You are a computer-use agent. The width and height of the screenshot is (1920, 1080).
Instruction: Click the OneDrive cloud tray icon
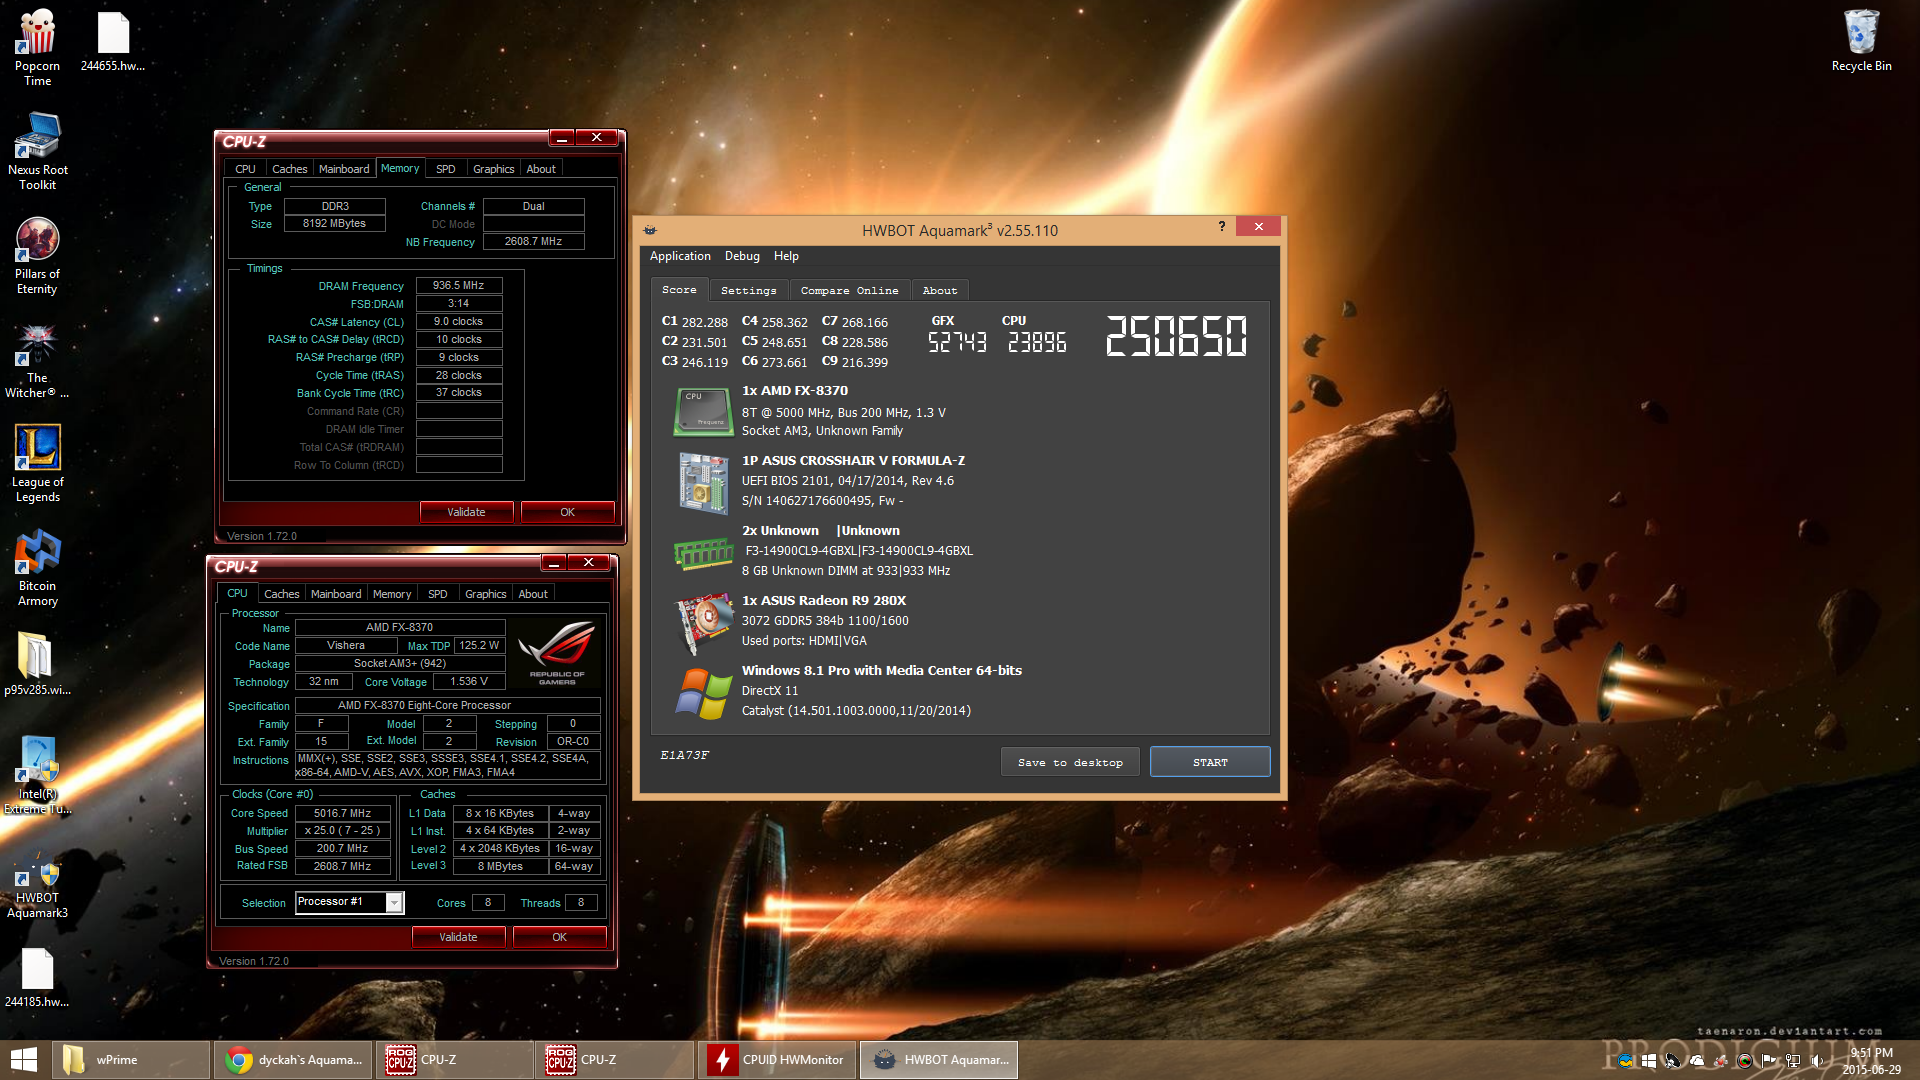click(1697, 1061)
